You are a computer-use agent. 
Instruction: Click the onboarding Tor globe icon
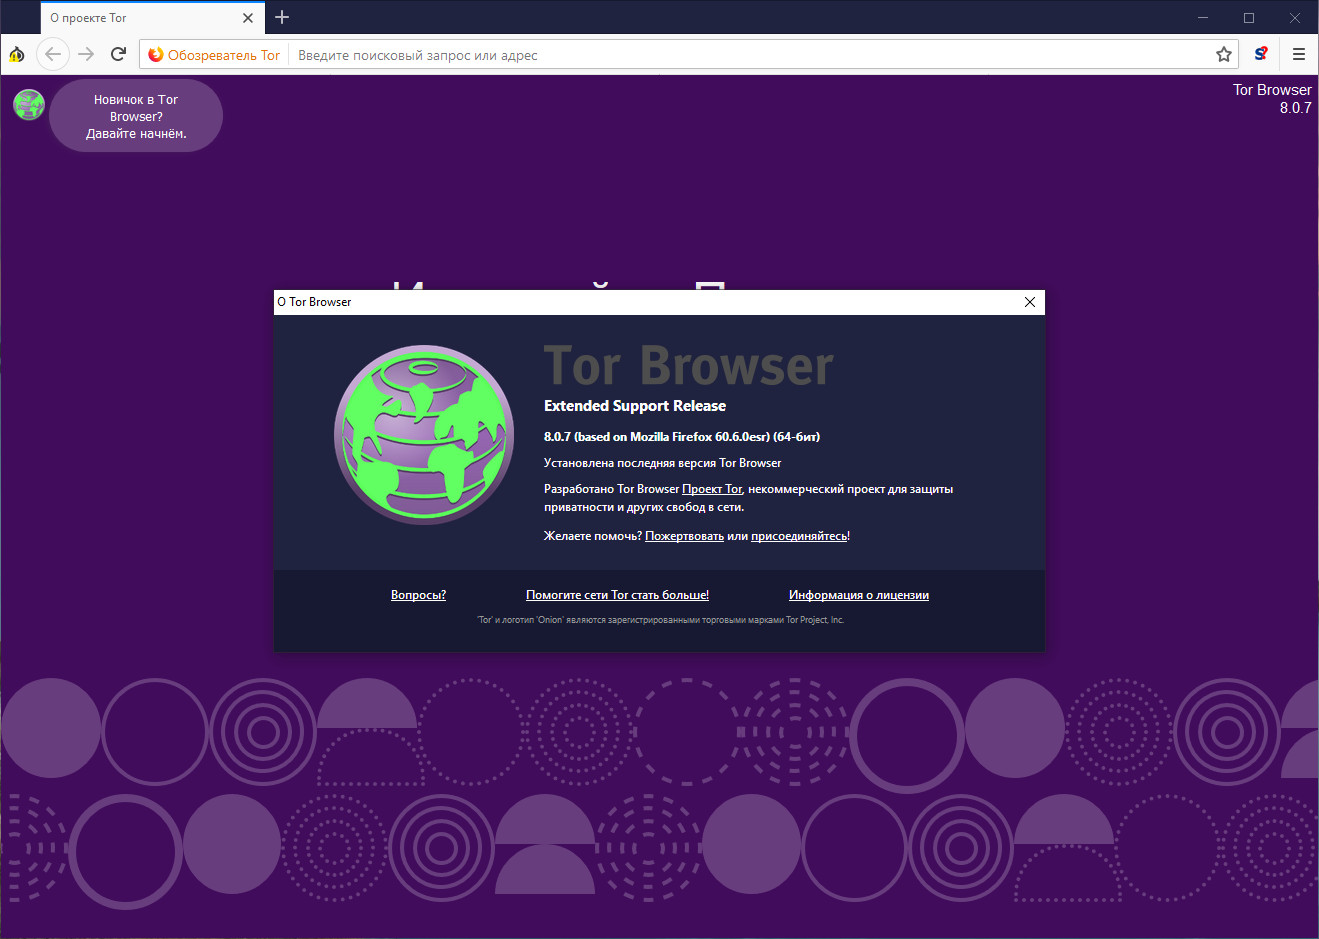[29, 105]
